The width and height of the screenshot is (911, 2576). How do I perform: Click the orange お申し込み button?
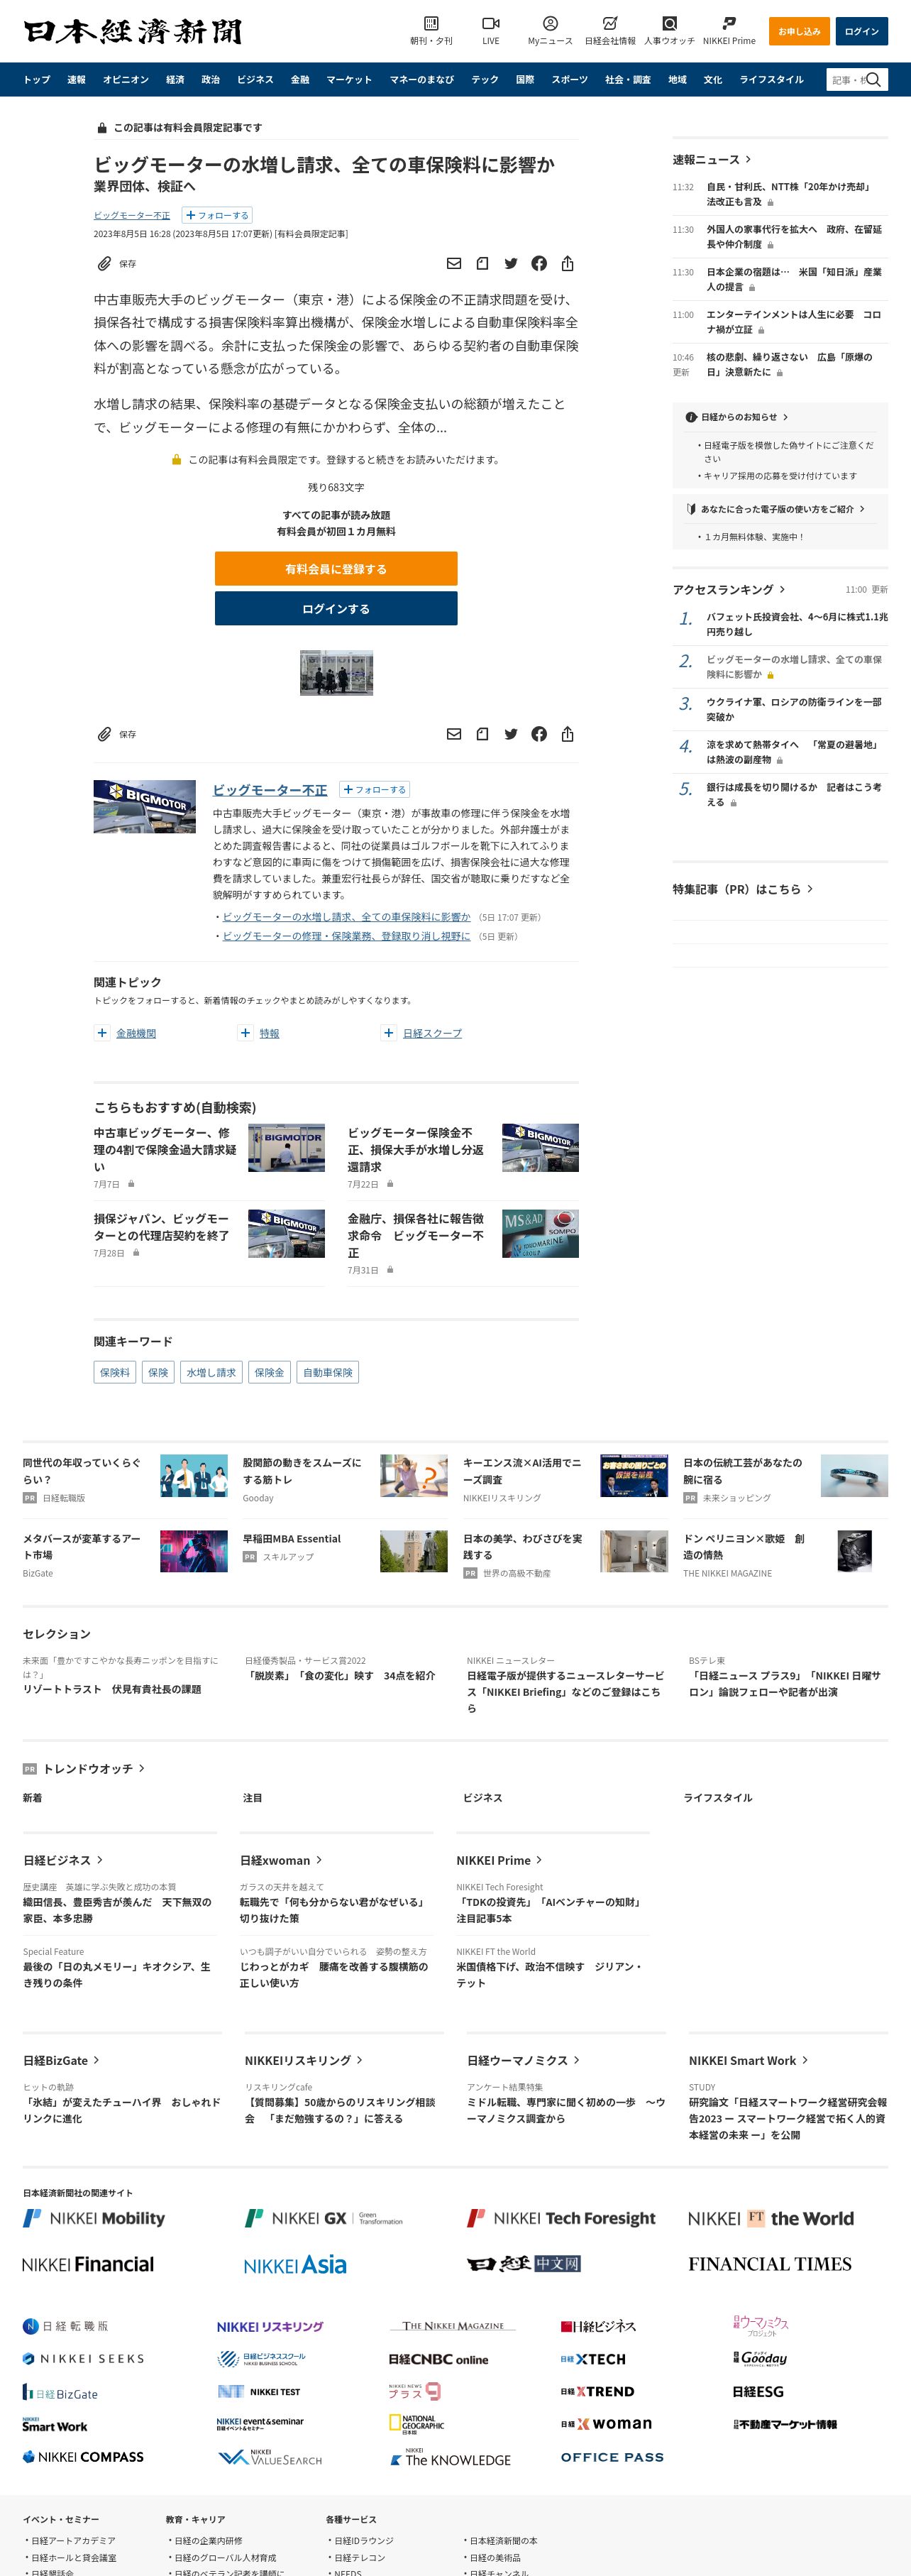[799, 31]
